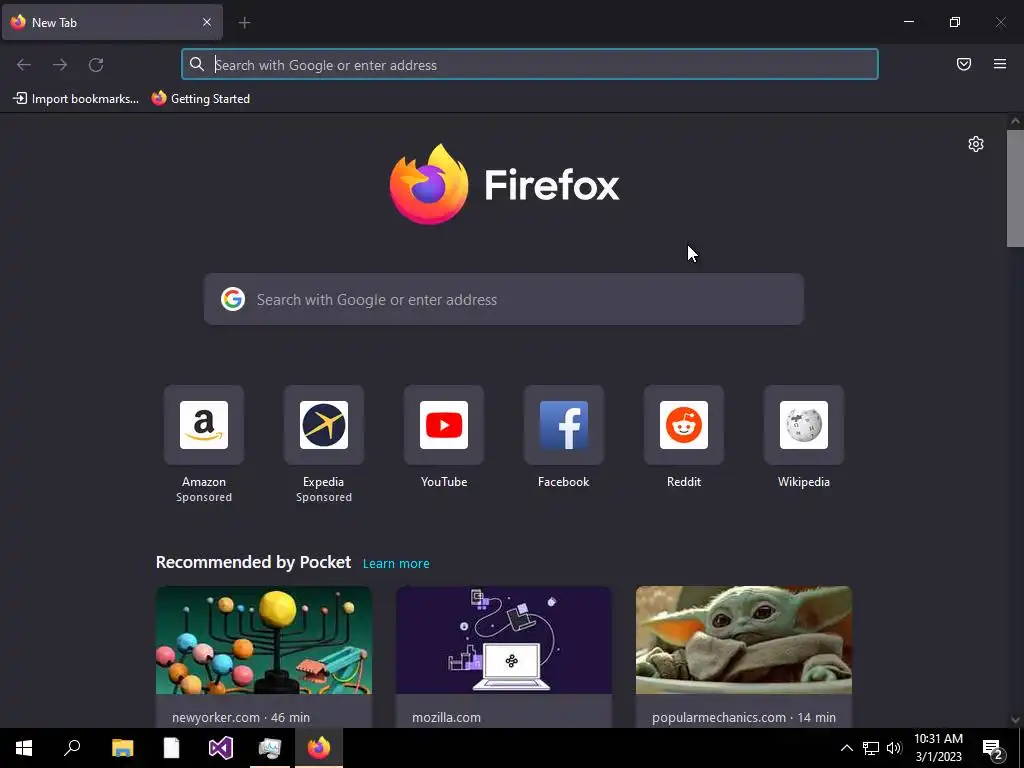Click the Google logo in page search box

pyautogui.click(x=232, y=299)
